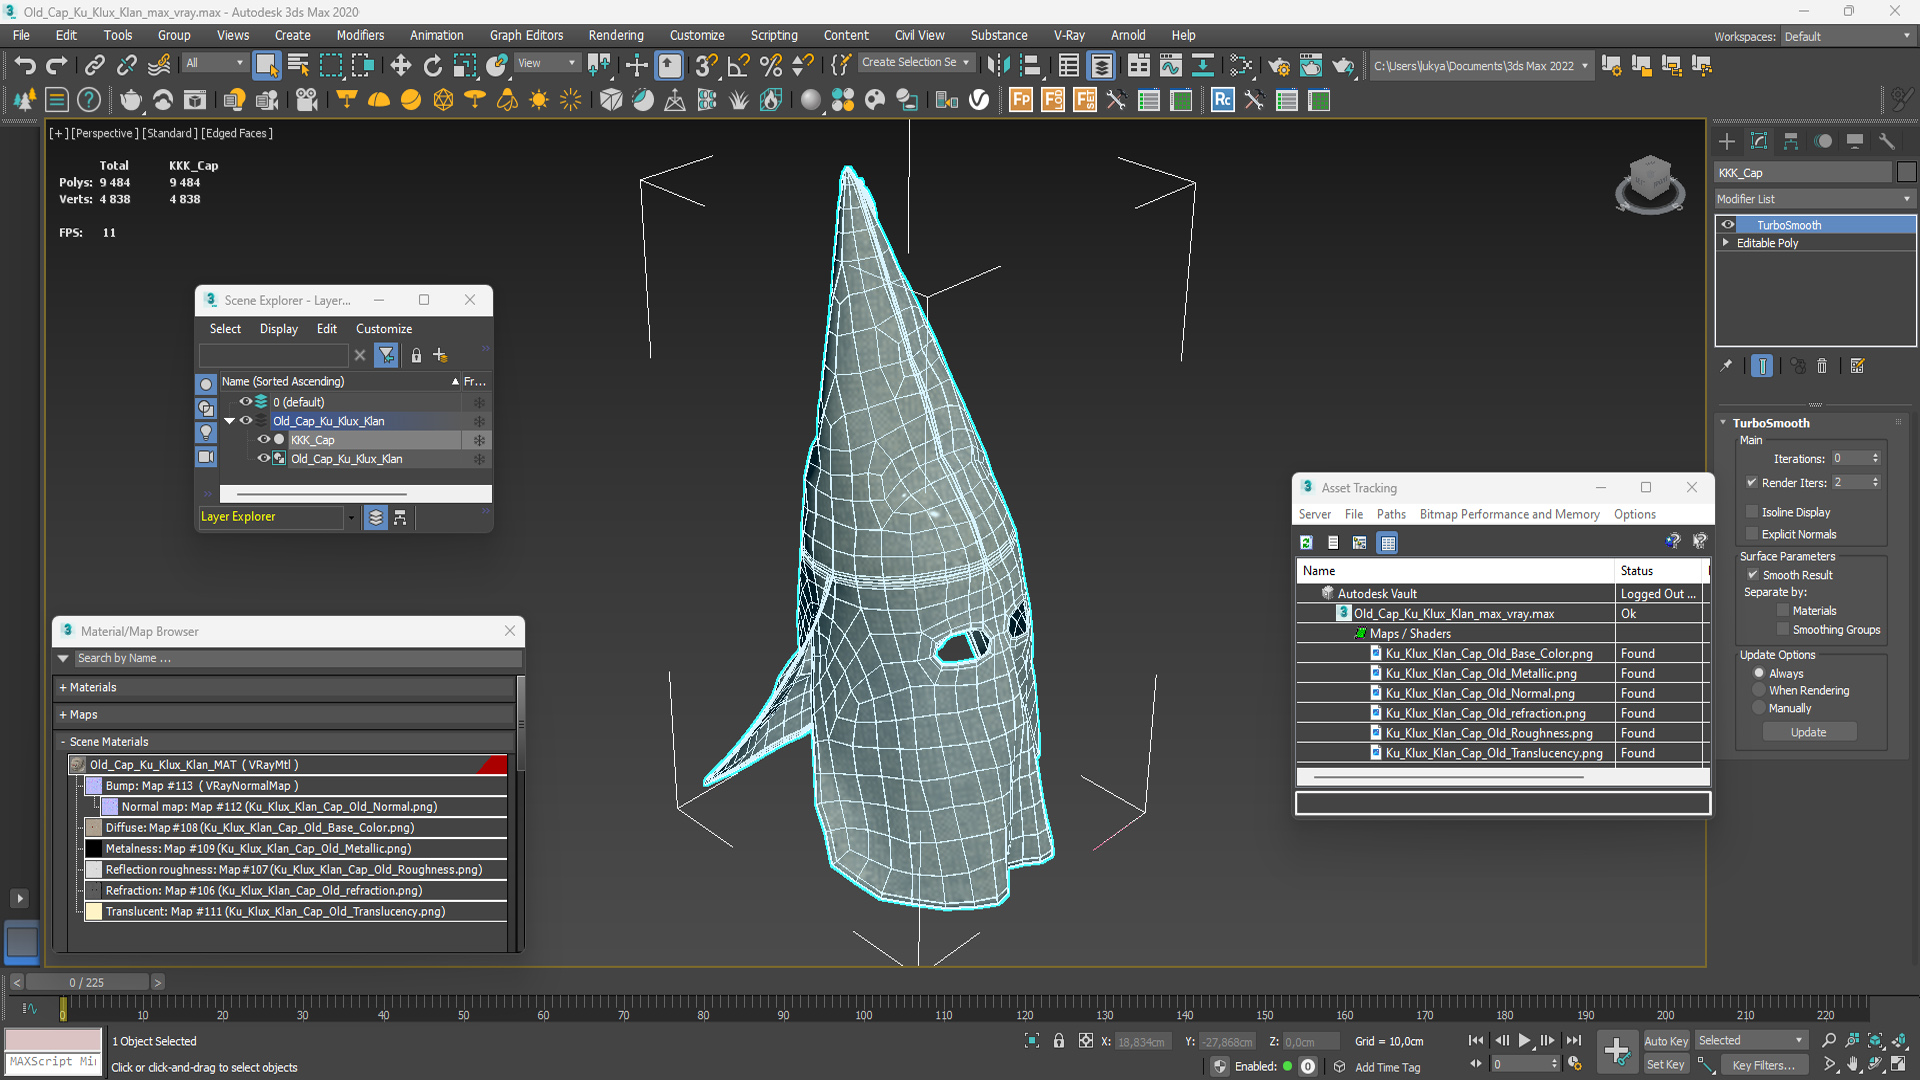Click Pin Stack icon

1726,366
